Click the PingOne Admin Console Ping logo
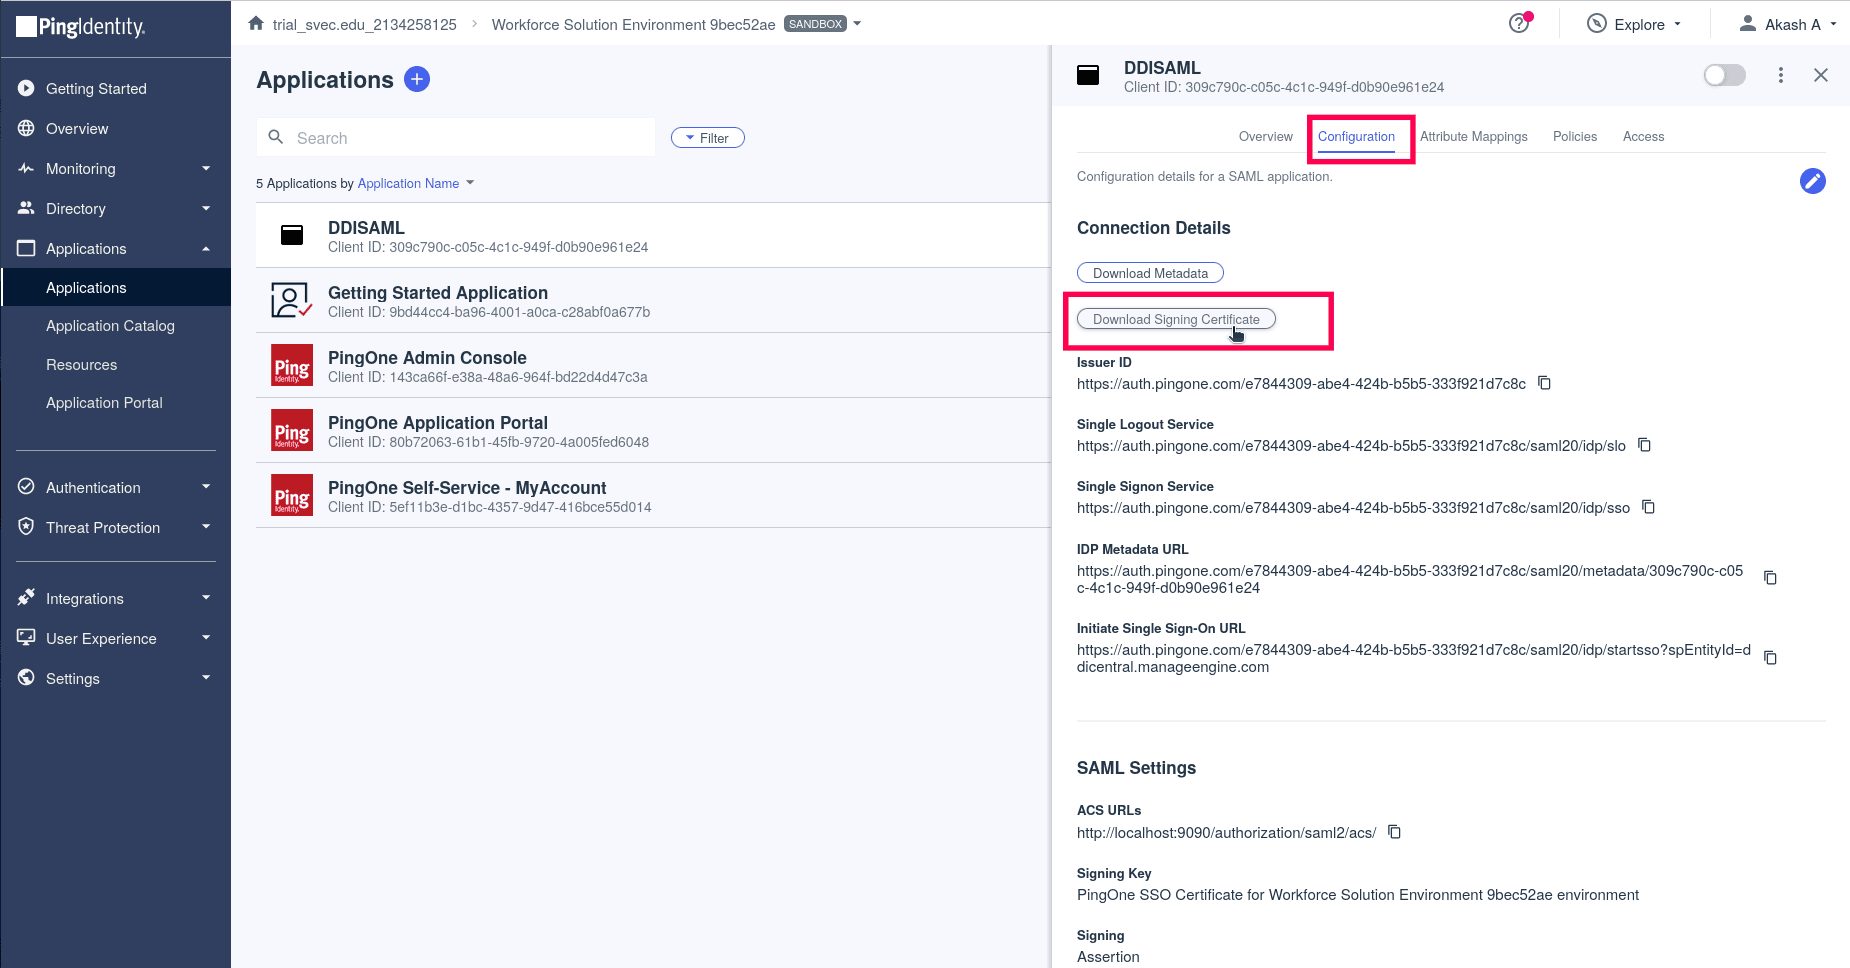This screenshot has width=1850, height=968. [292, 365]
